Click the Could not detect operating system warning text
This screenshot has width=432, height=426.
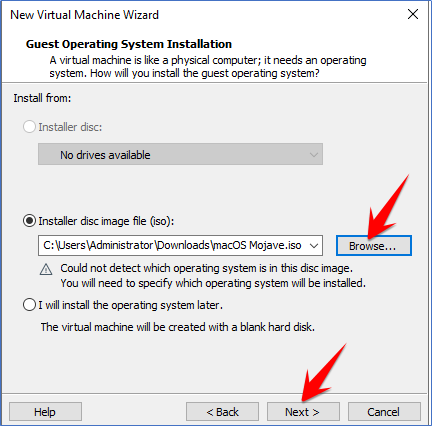tap(213, 276)
